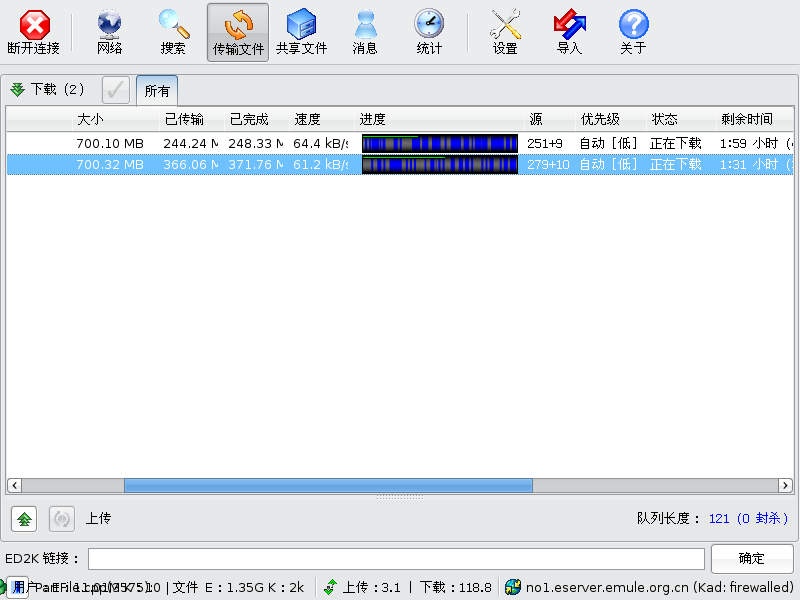Sort by the 优先级 column header
Viewport: 800px width, 600px height.
click(611, 119)
